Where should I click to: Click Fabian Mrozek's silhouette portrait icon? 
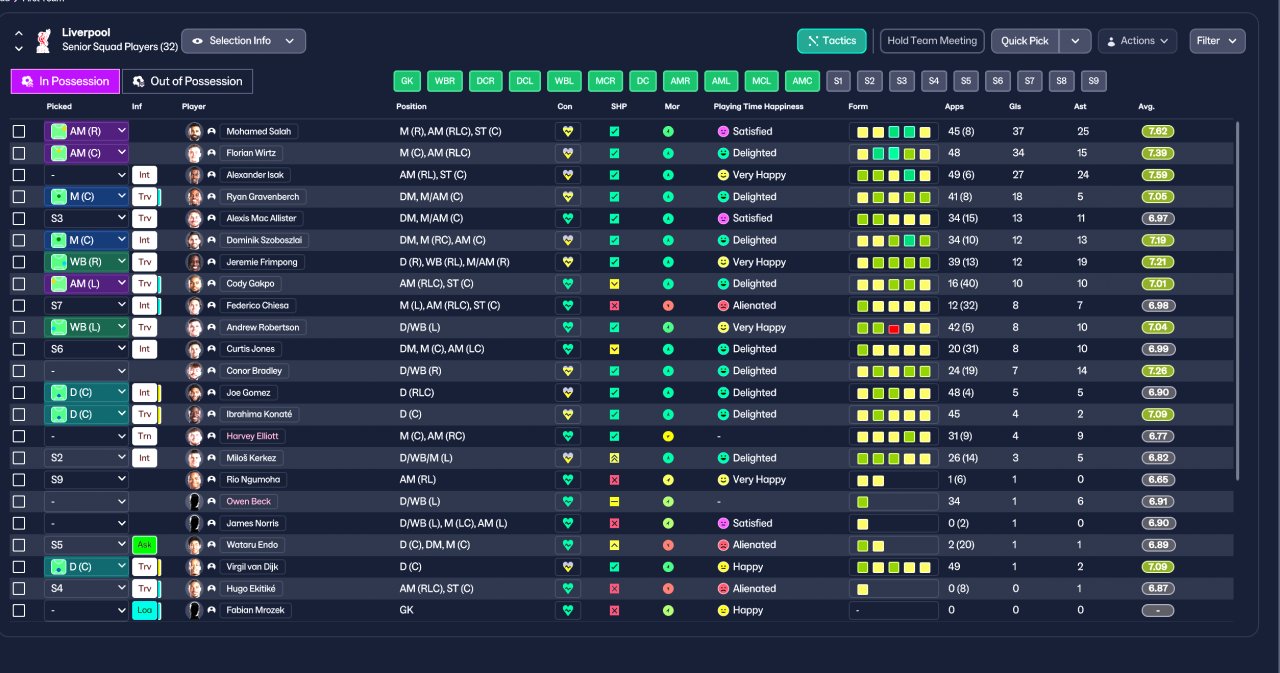click(x=194, y=610)
